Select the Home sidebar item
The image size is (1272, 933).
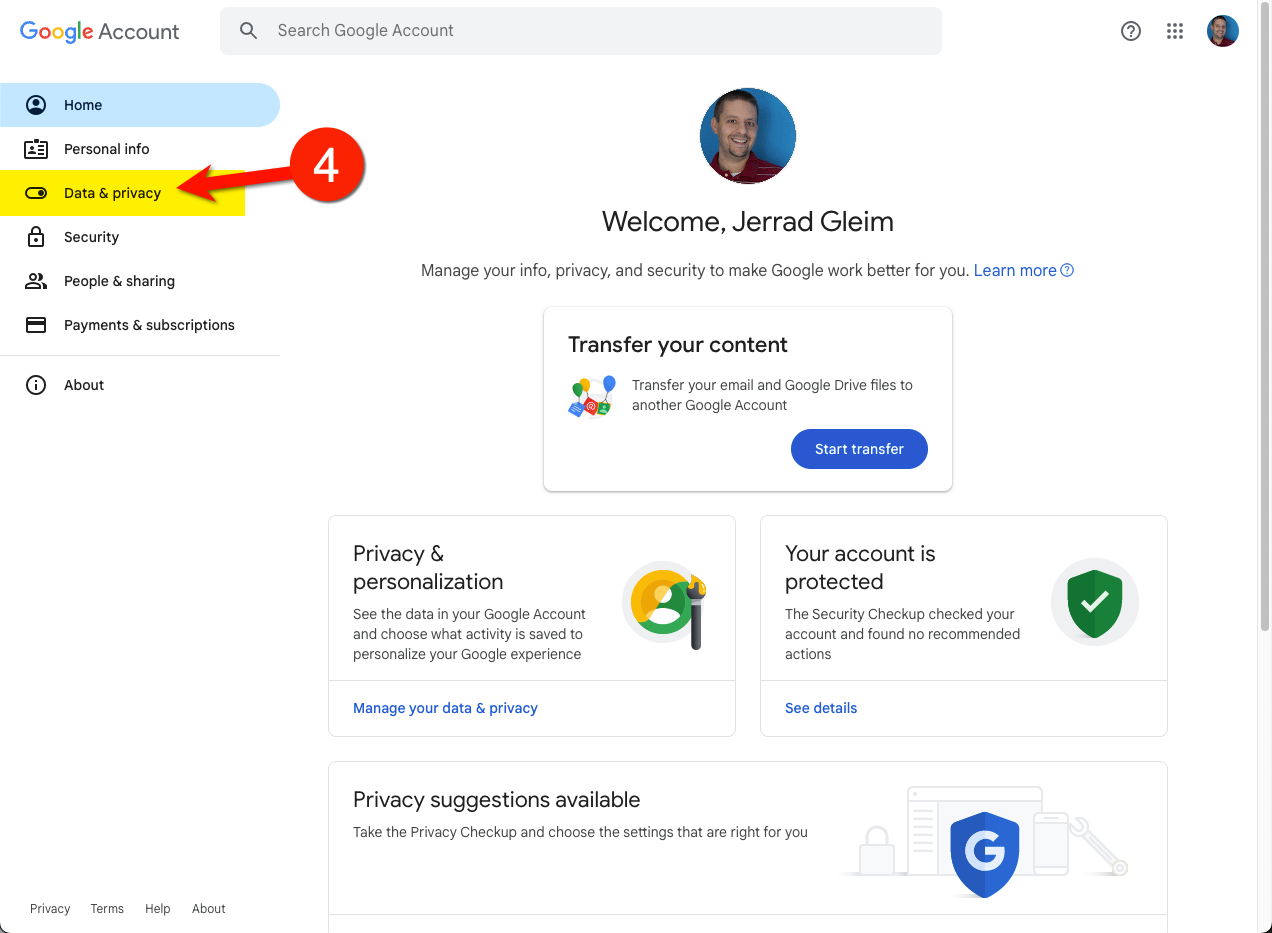83,105
